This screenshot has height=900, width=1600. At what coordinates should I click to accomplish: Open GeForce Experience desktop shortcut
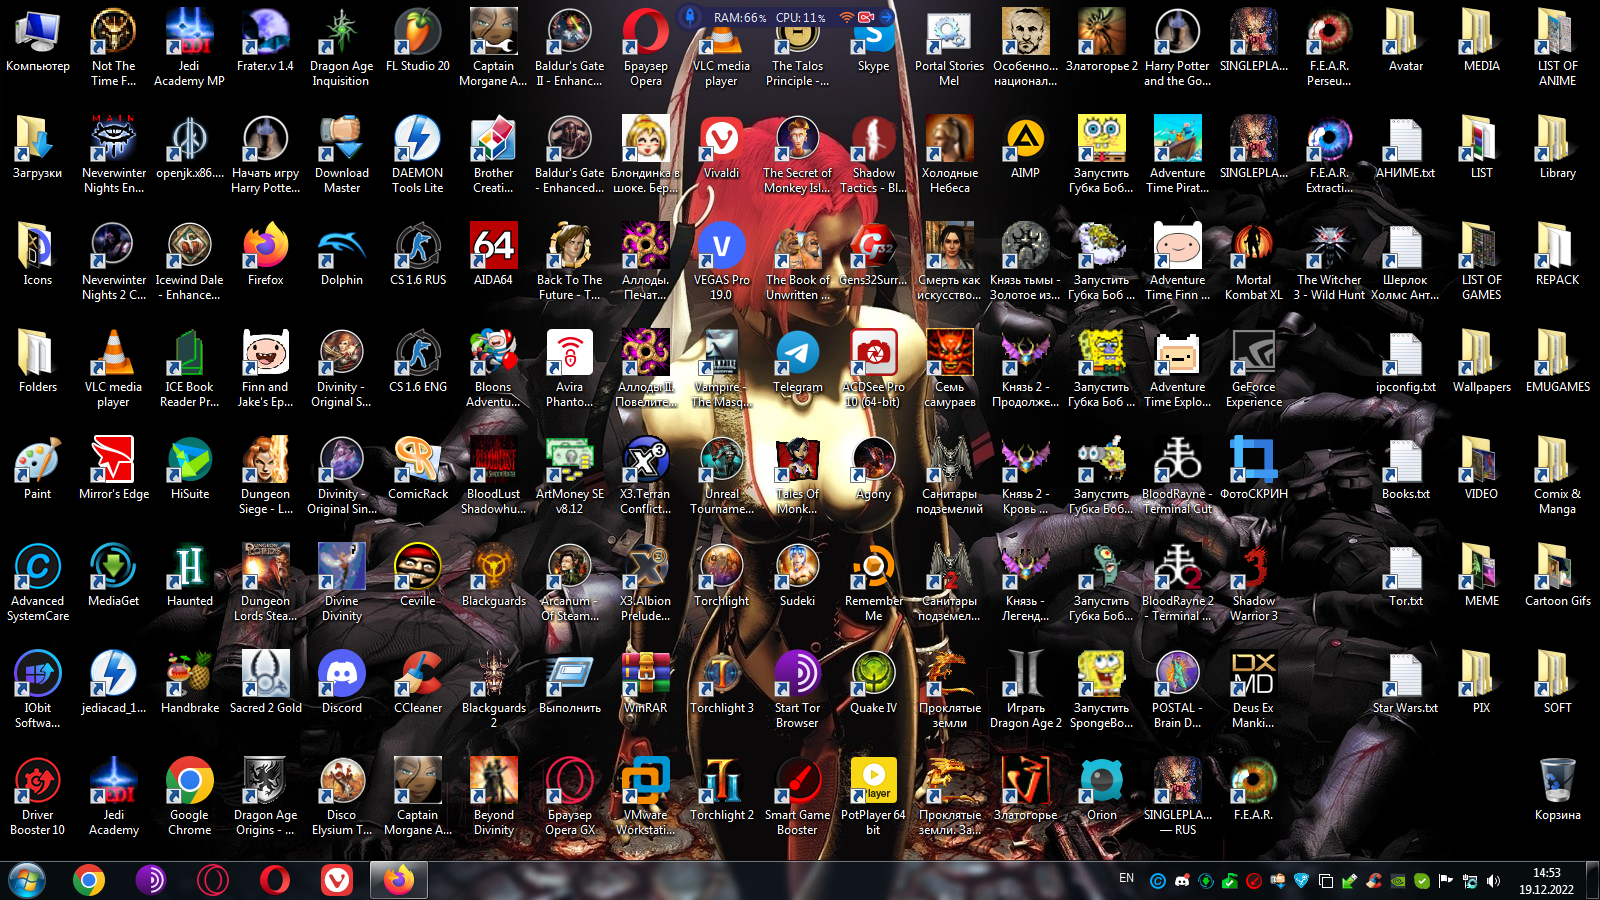[x=1253, y=368]
